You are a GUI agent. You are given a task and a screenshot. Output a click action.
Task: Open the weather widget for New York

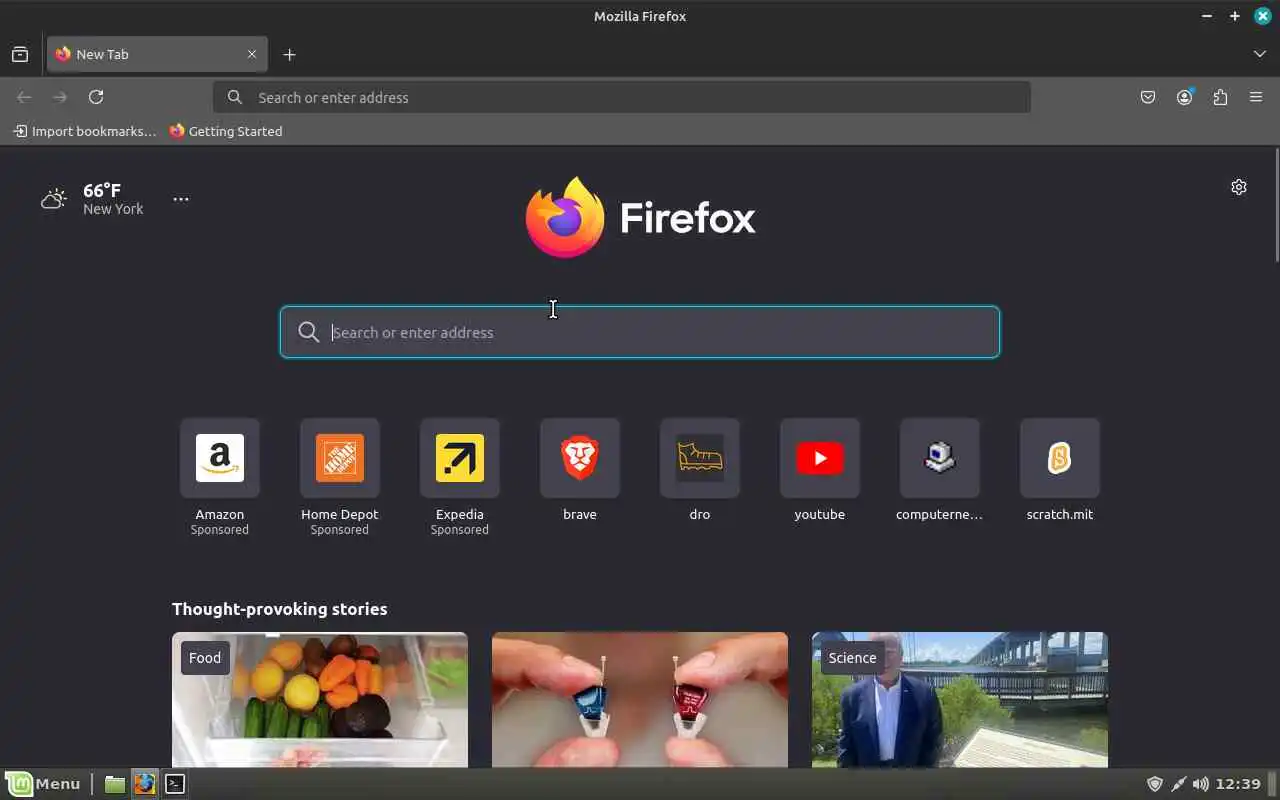92,199
